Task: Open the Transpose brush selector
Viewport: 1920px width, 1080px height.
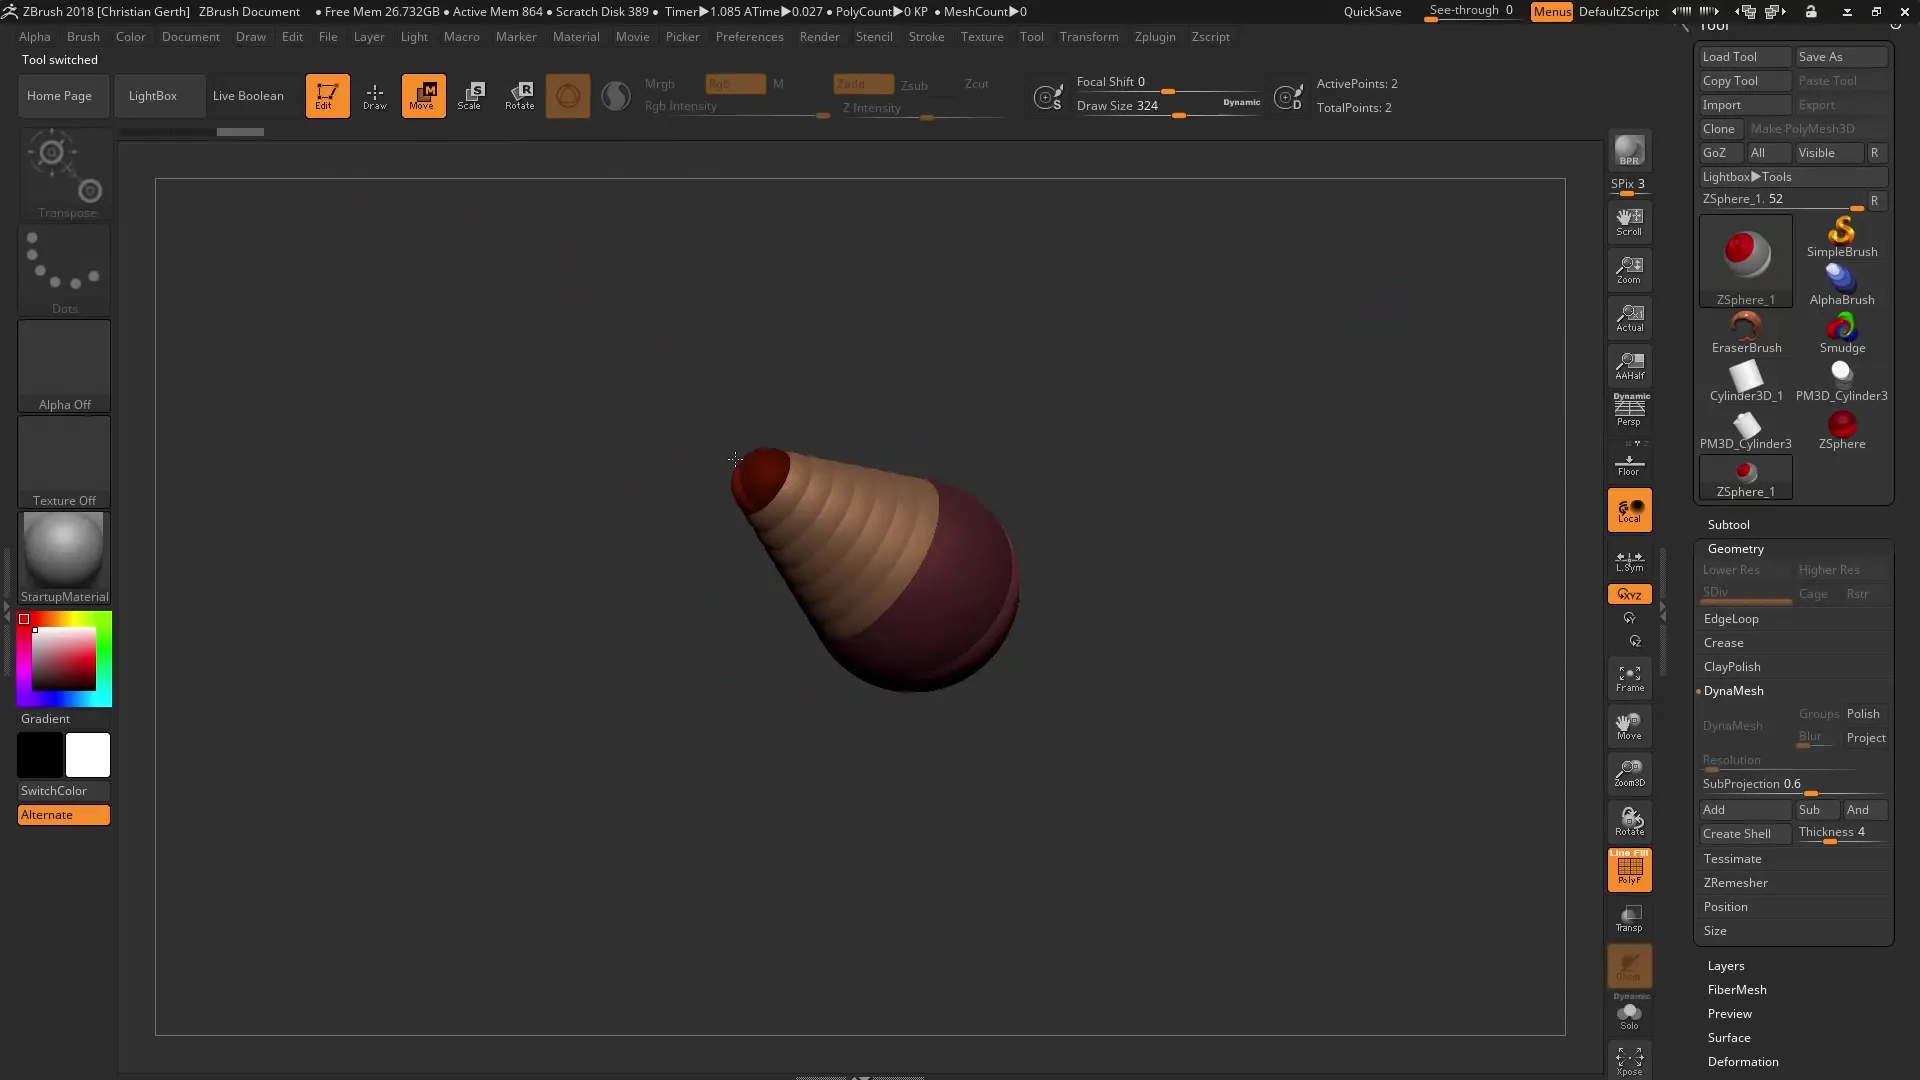Action: 65,173
